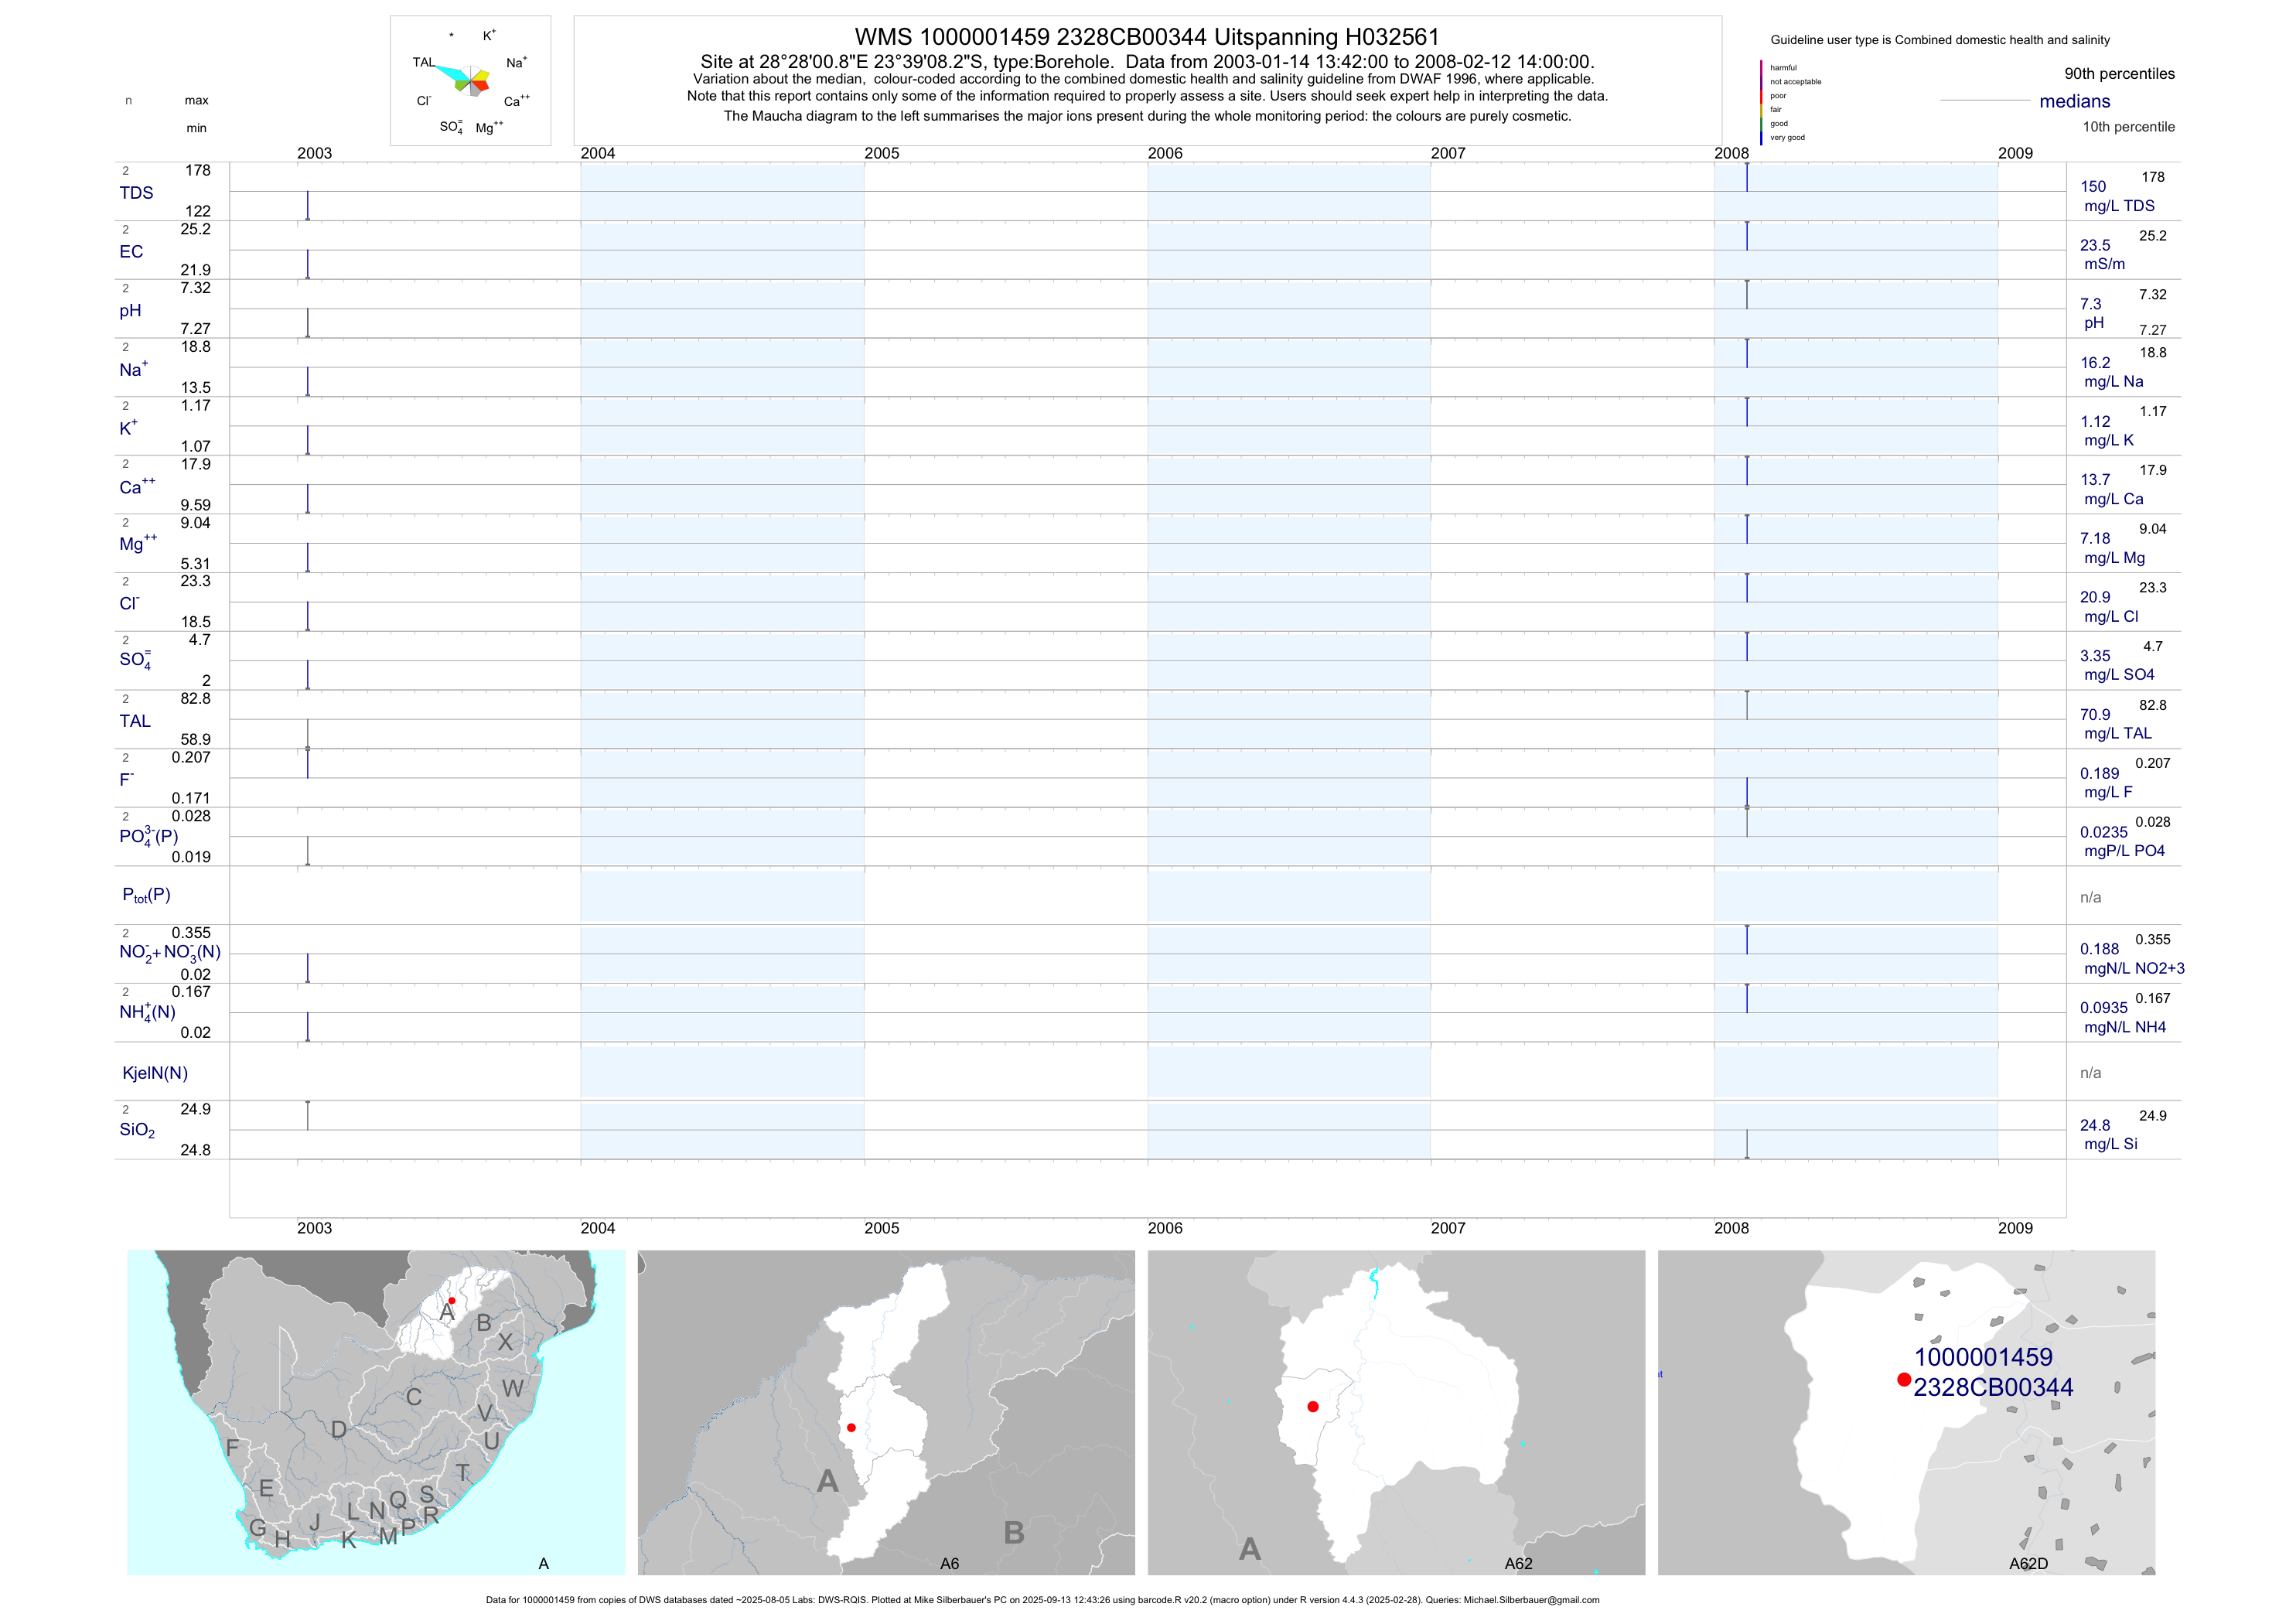Screen dimensions: 2296x1624
Task: Click the red site dot on South Africa map
Action: tap(452, 1300)
